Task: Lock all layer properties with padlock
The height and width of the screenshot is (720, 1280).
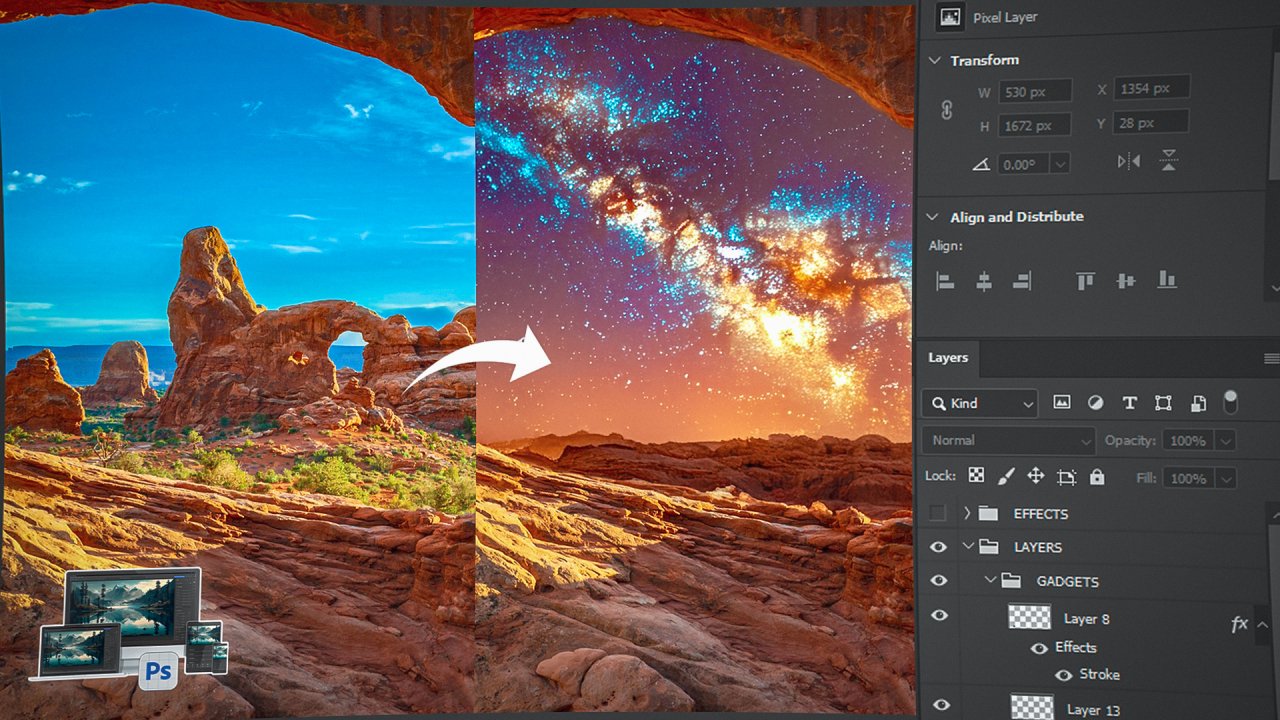Action: click(x=1097, y=477)
